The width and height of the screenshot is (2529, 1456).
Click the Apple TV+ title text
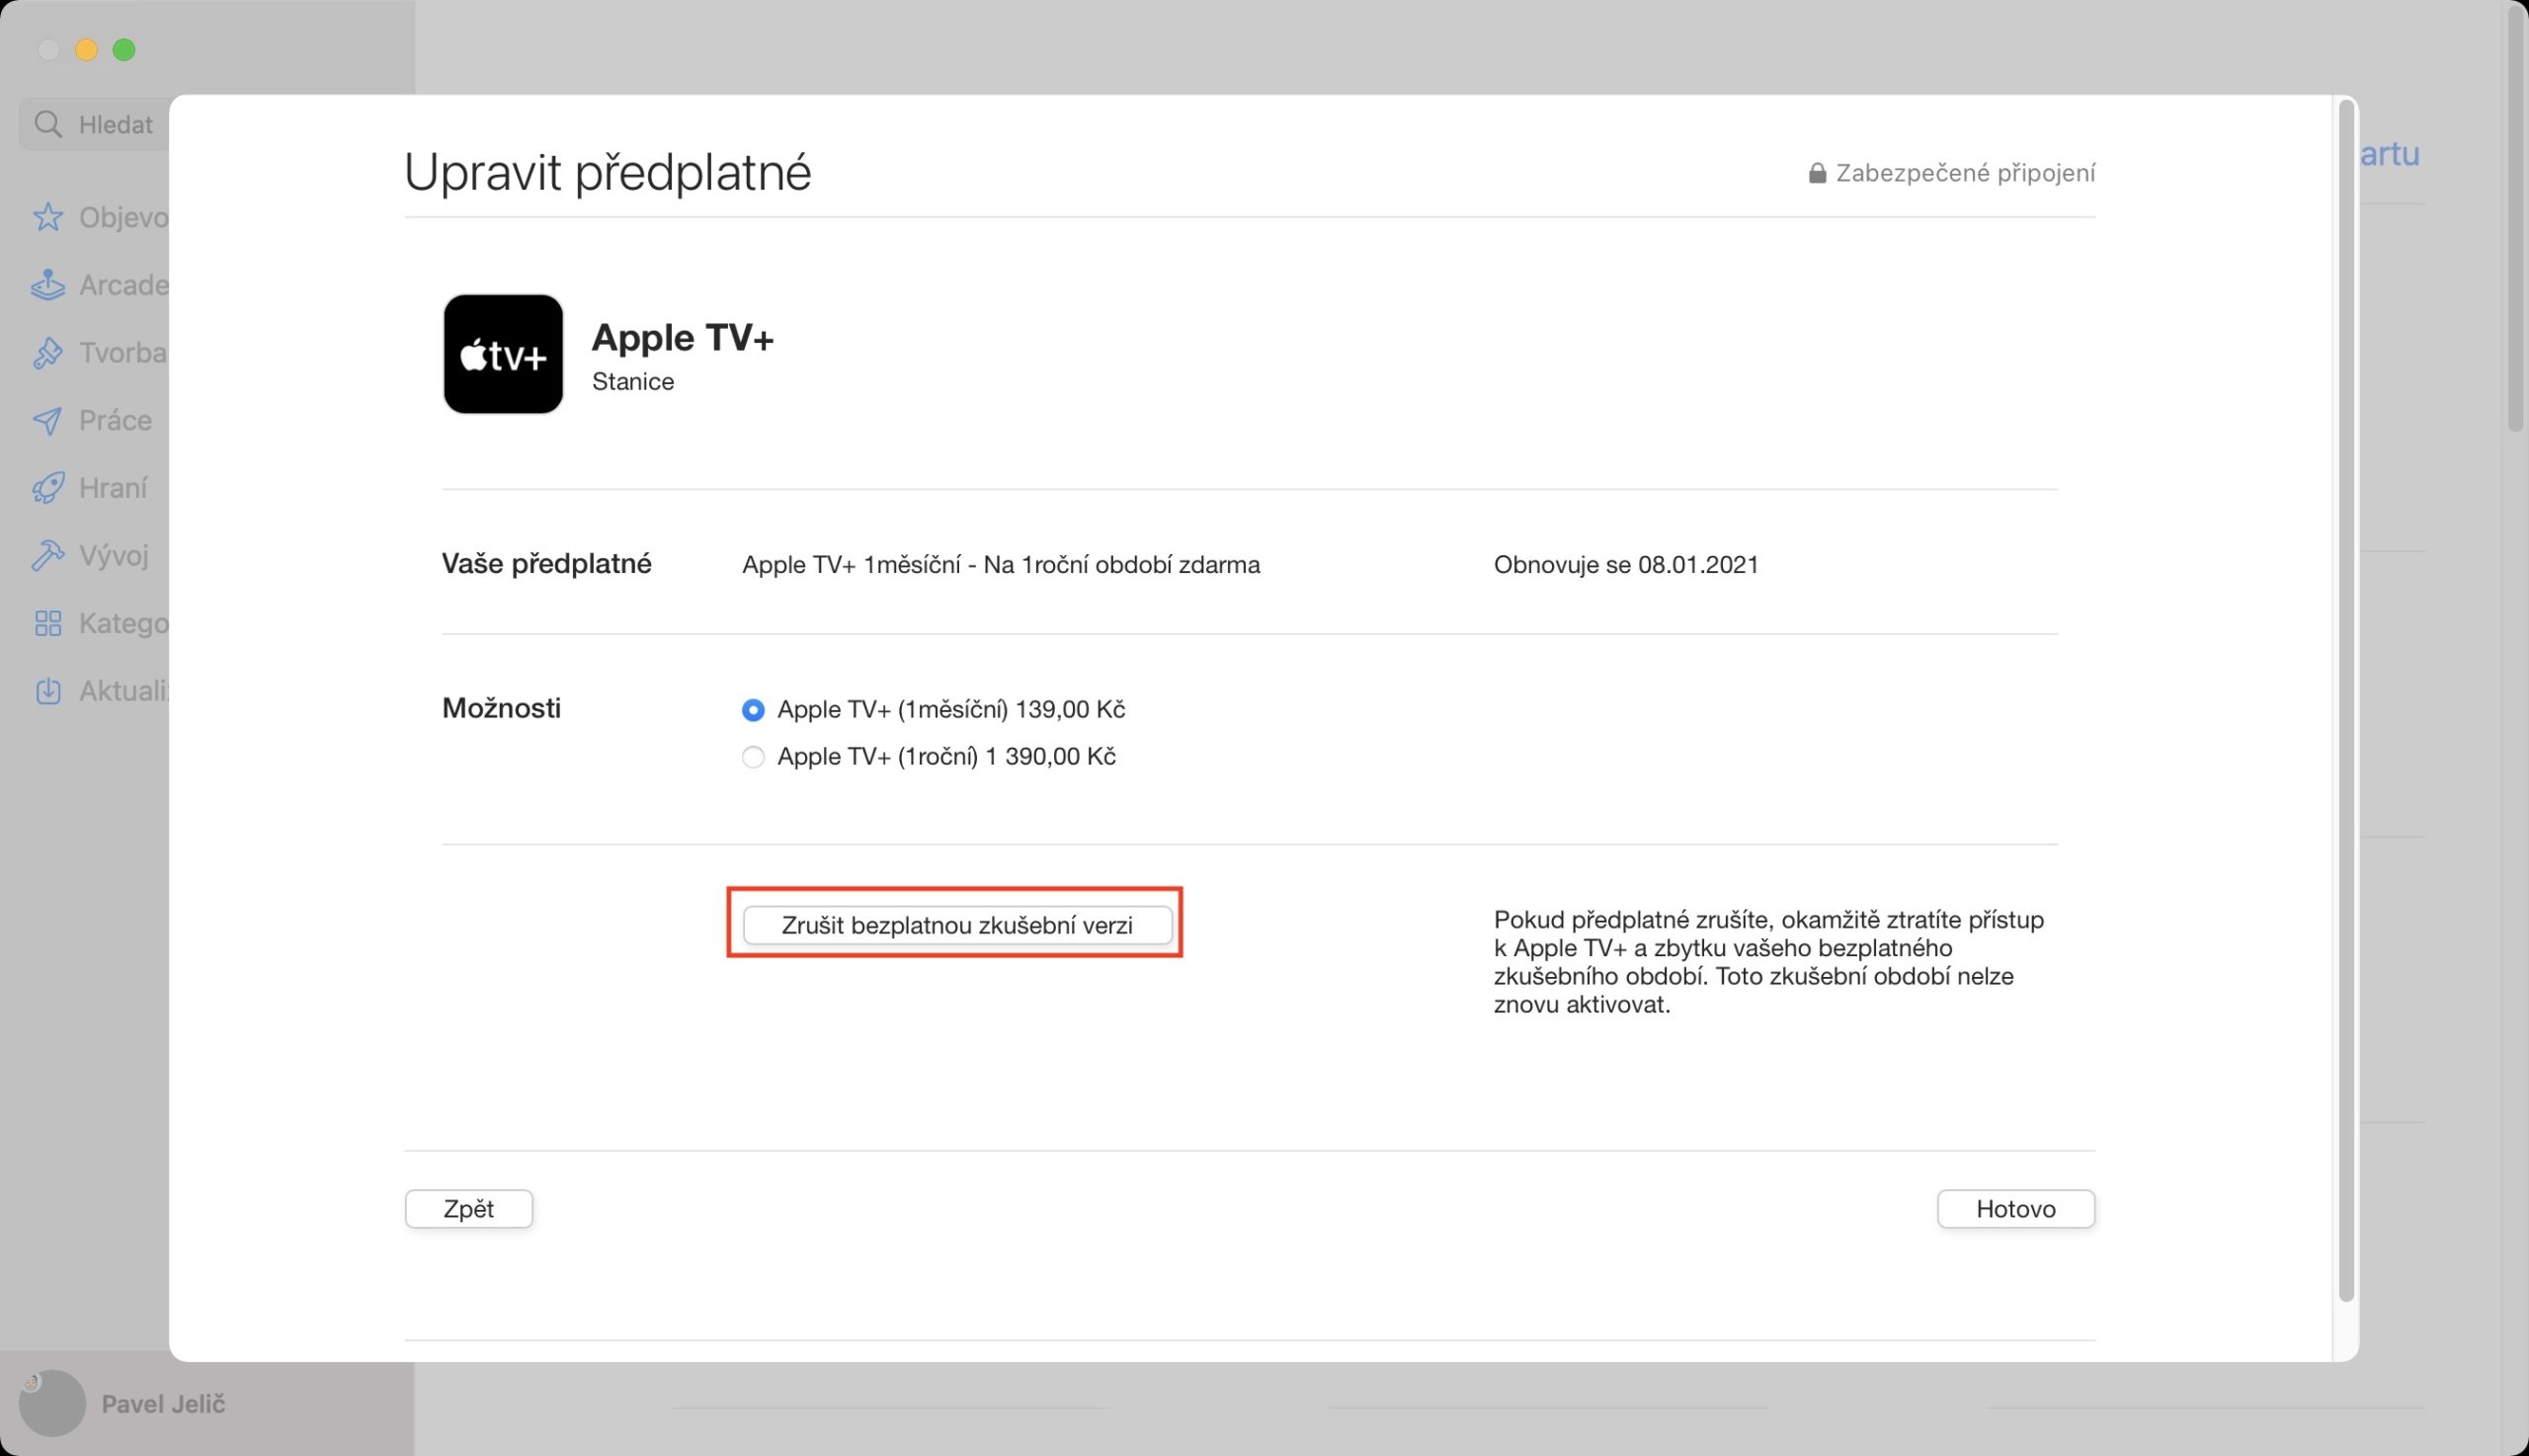click(683, 338)
